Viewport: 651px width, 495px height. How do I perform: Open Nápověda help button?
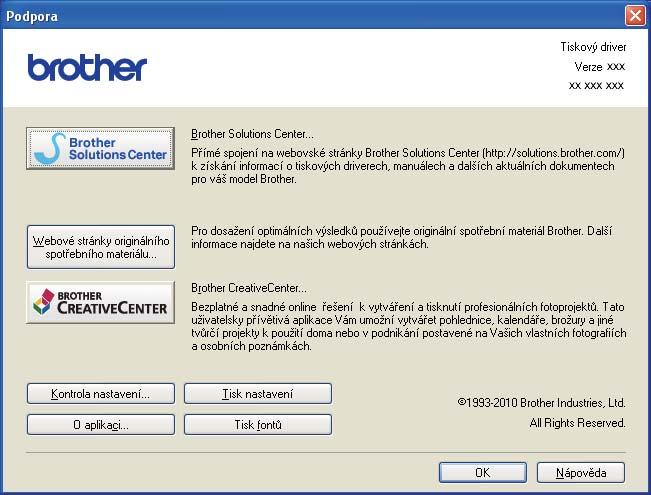click(x=581, y=473)
